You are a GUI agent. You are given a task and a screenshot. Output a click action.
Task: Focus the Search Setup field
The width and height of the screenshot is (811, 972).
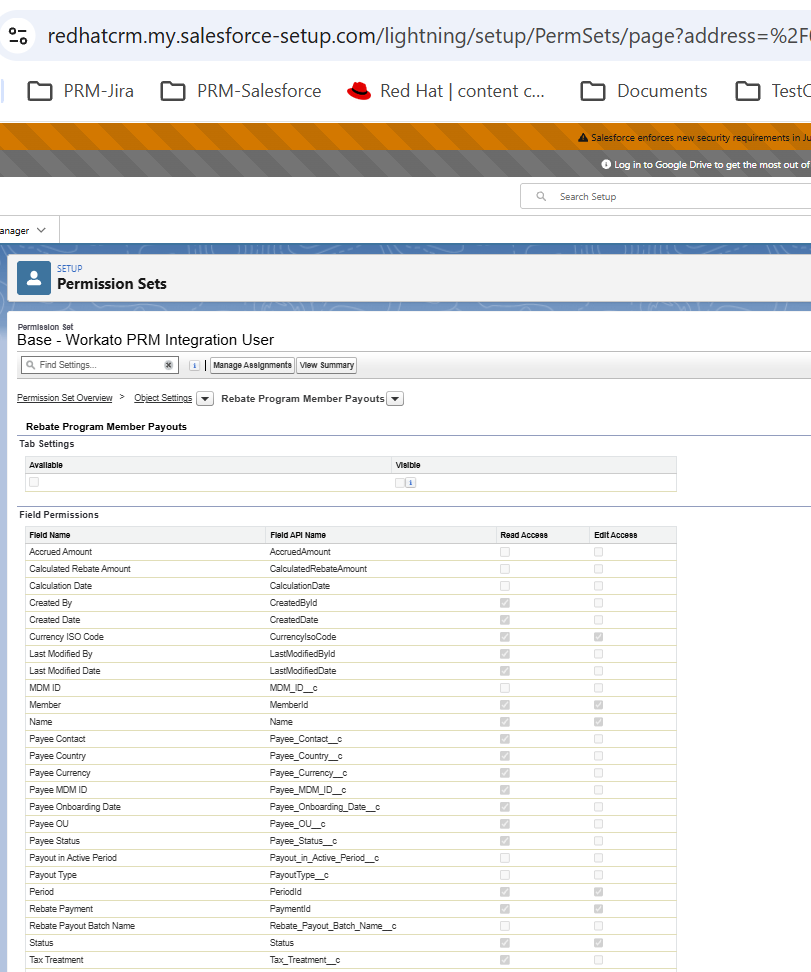[665, 197]
